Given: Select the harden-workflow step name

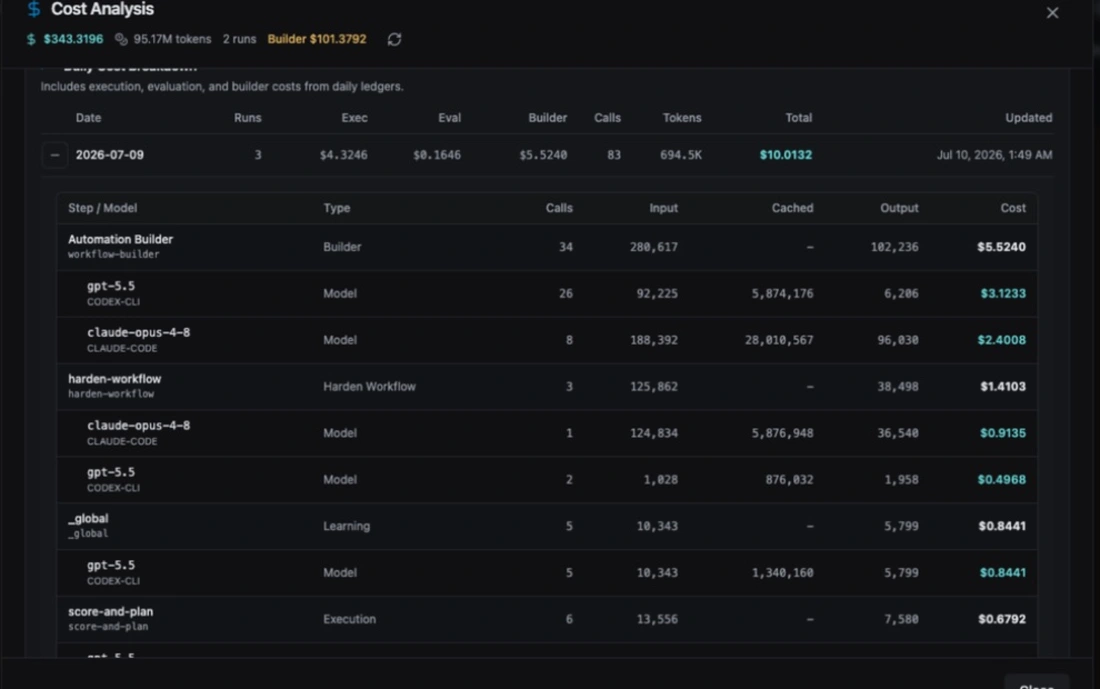Looking at the screenshot, I should click(114, 379).
